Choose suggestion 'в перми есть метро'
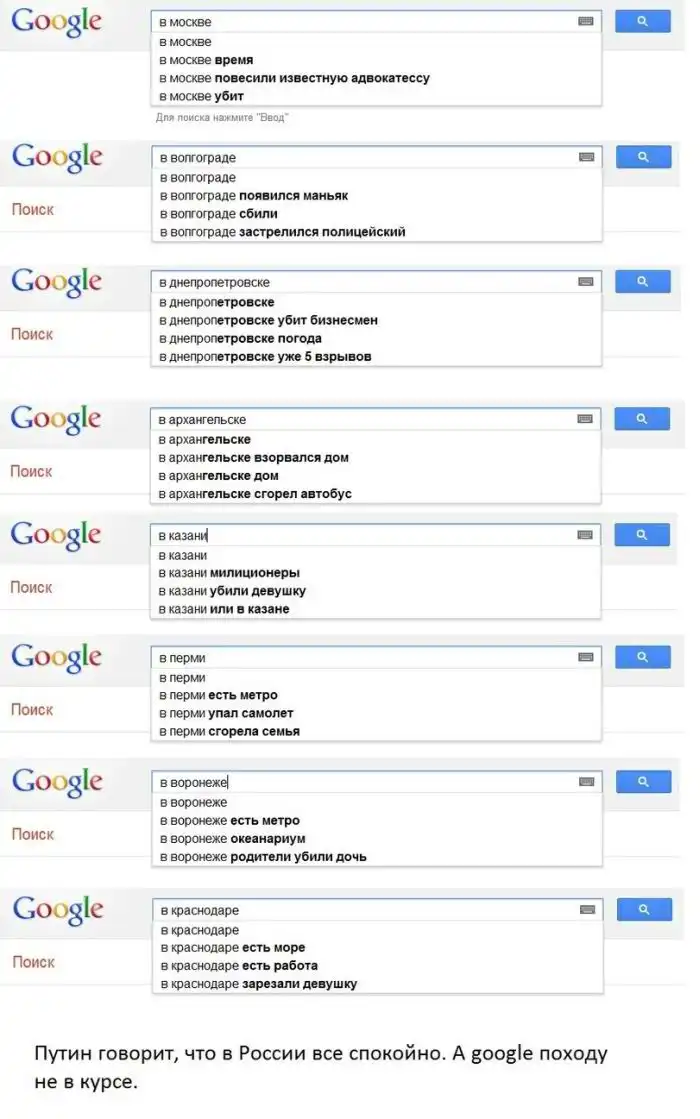The width and height of the screenshot is (700, 1119). click(218, 695)
